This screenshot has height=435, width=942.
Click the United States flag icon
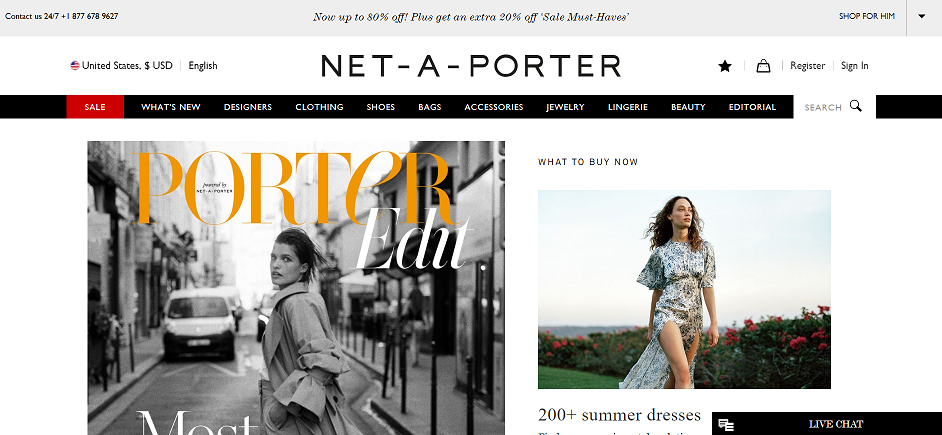tap(74, 65)
